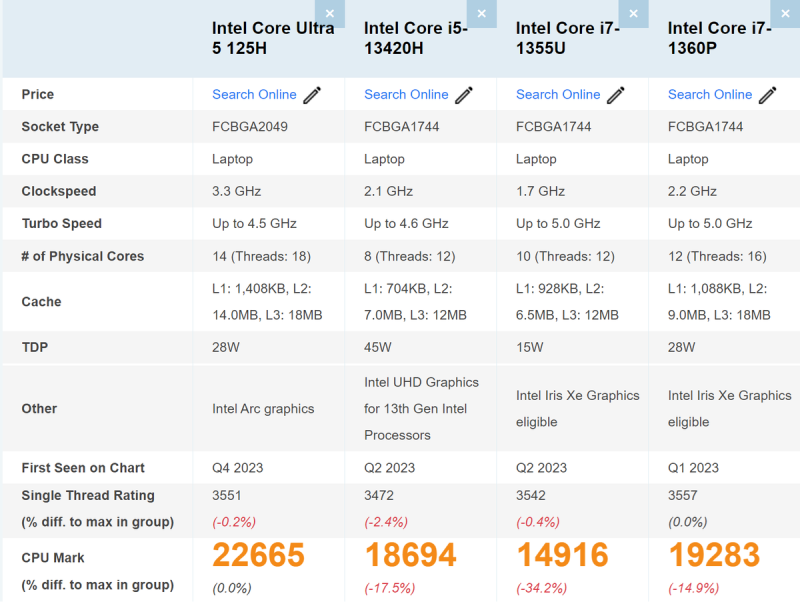Click the x icon above Intel Core i5-13420H
This screenshot has width=800, height=602.
[x=482, y=14]
